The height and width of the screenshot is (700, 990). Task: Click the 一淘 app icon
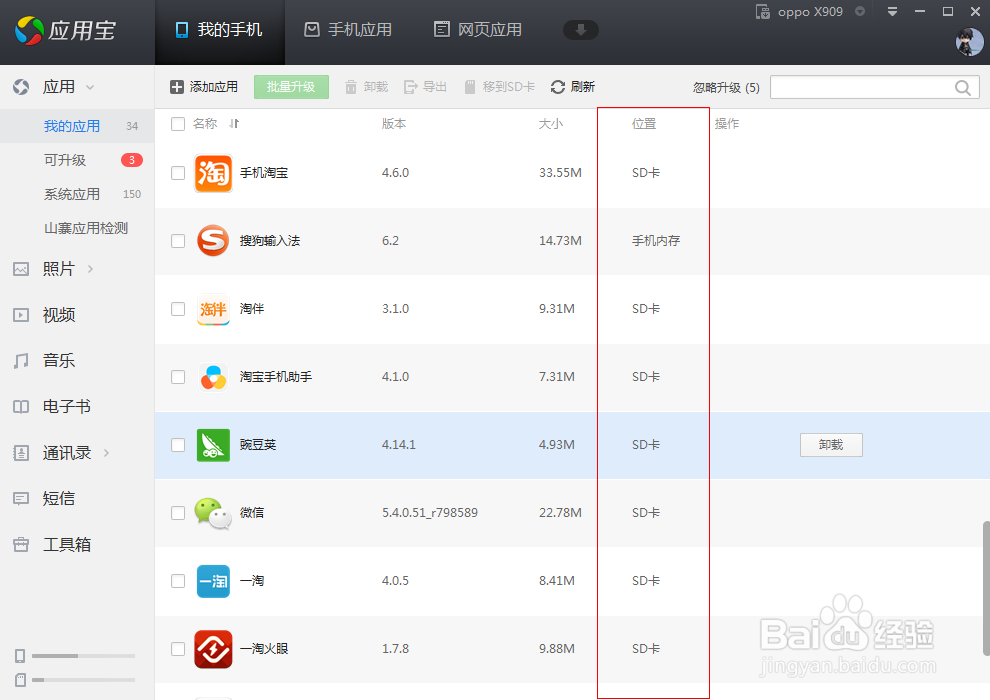click(x=213, y=581)
